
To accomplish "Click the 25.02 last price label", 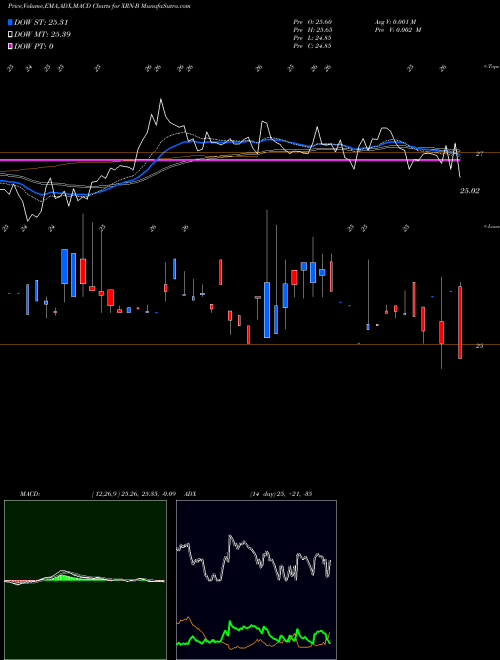I will click(470, 191).
